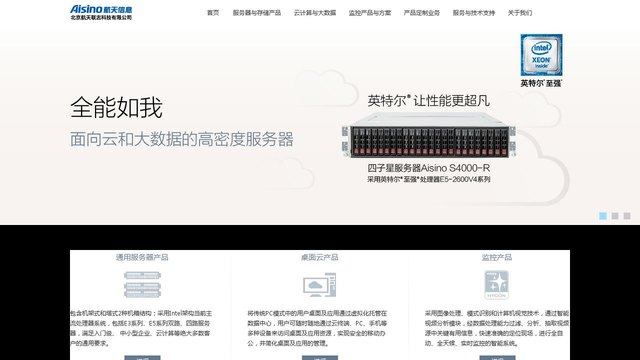
Task: Select the second carousel slide indicator
Action: [615, 216]
